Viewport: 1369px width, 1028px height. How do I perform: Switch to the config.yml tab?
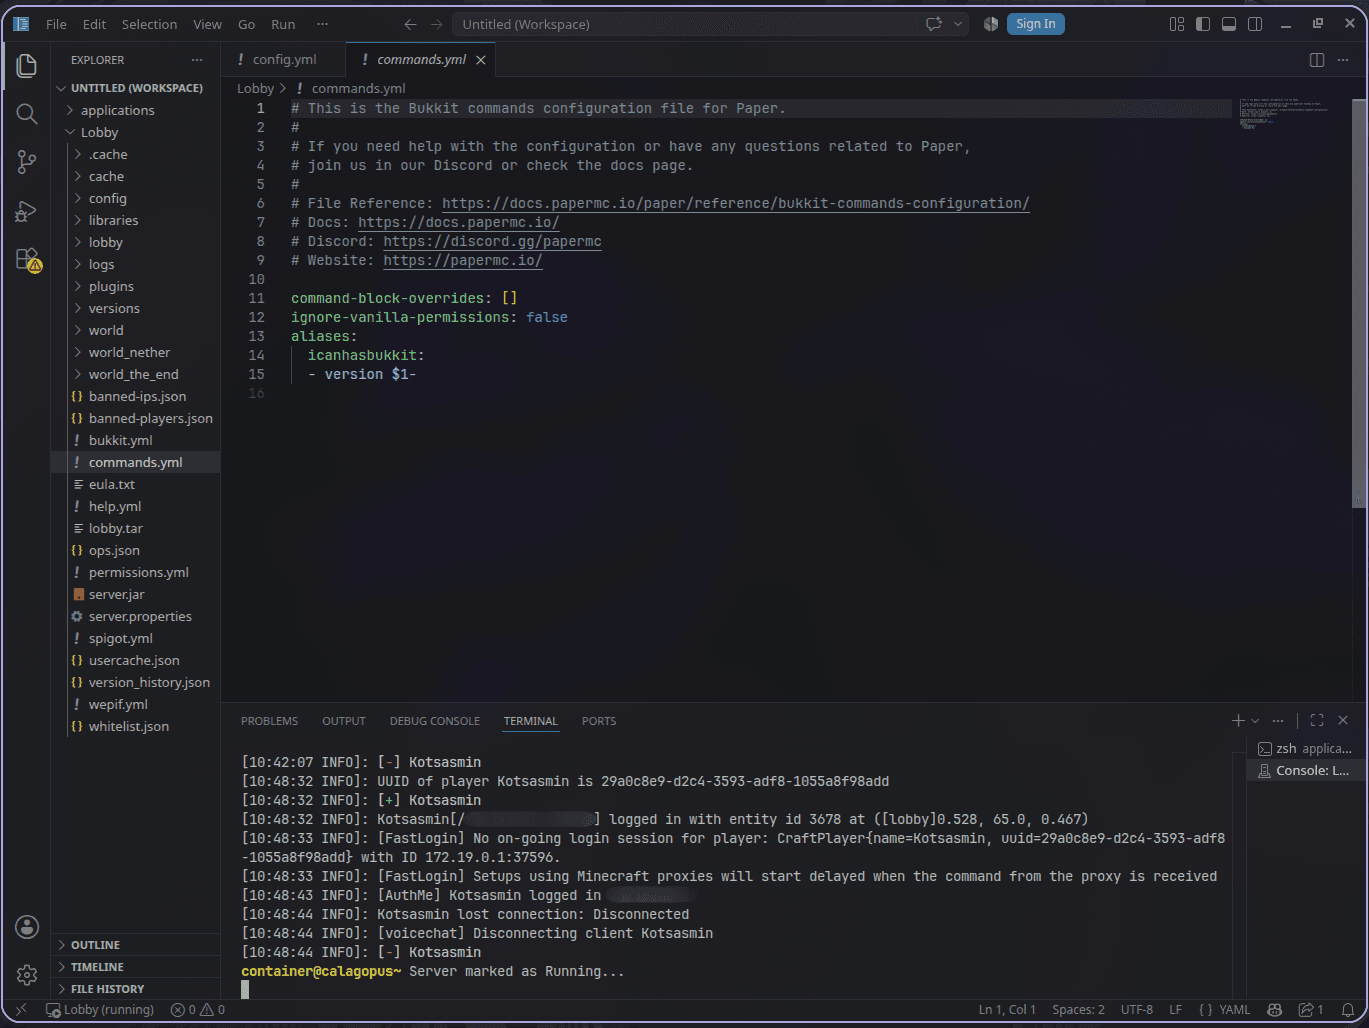click(284, 60)
